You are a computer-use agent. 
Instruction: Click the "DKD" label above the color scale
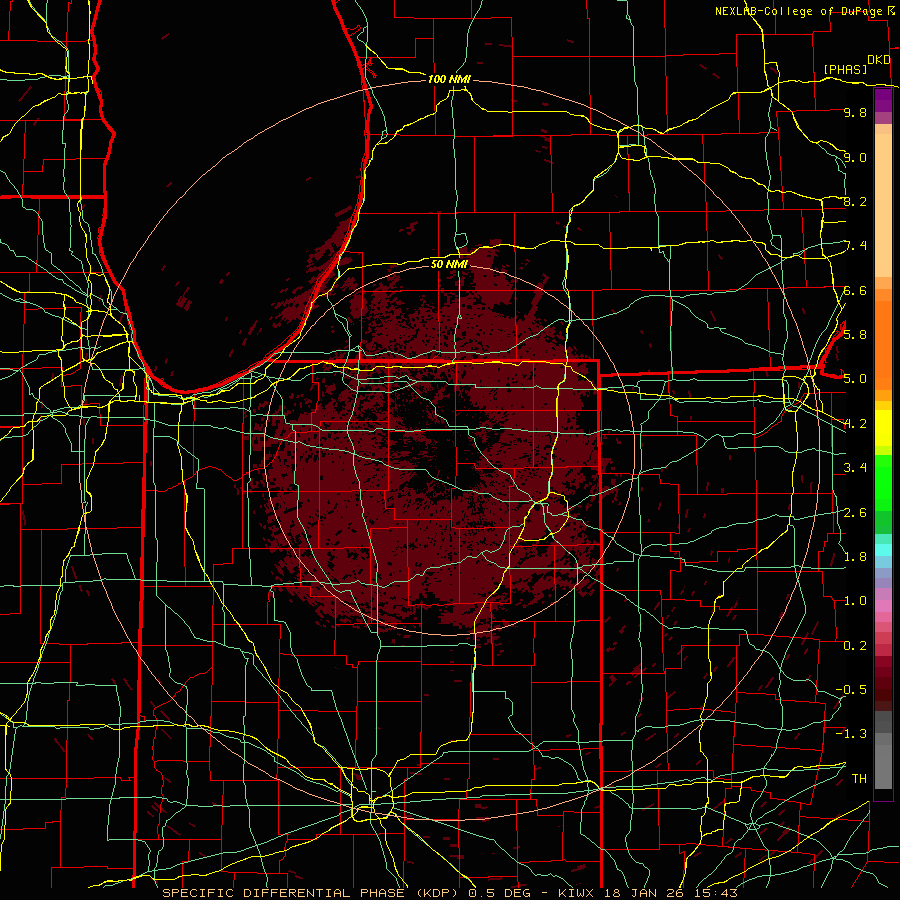pyautogui.click(x=878, y=60)
